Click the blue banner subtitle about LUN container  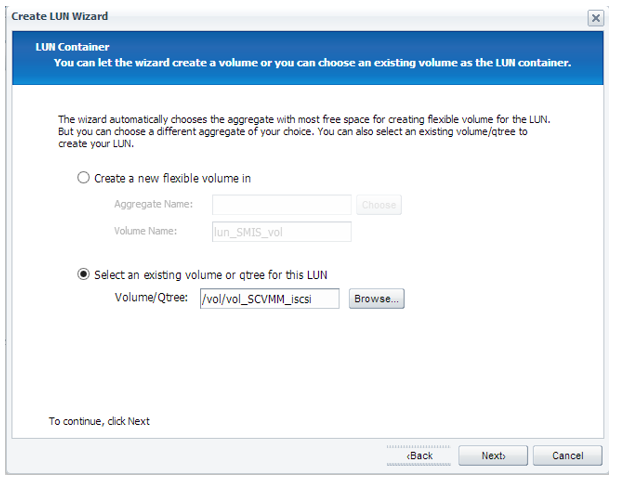pos(312,63)
